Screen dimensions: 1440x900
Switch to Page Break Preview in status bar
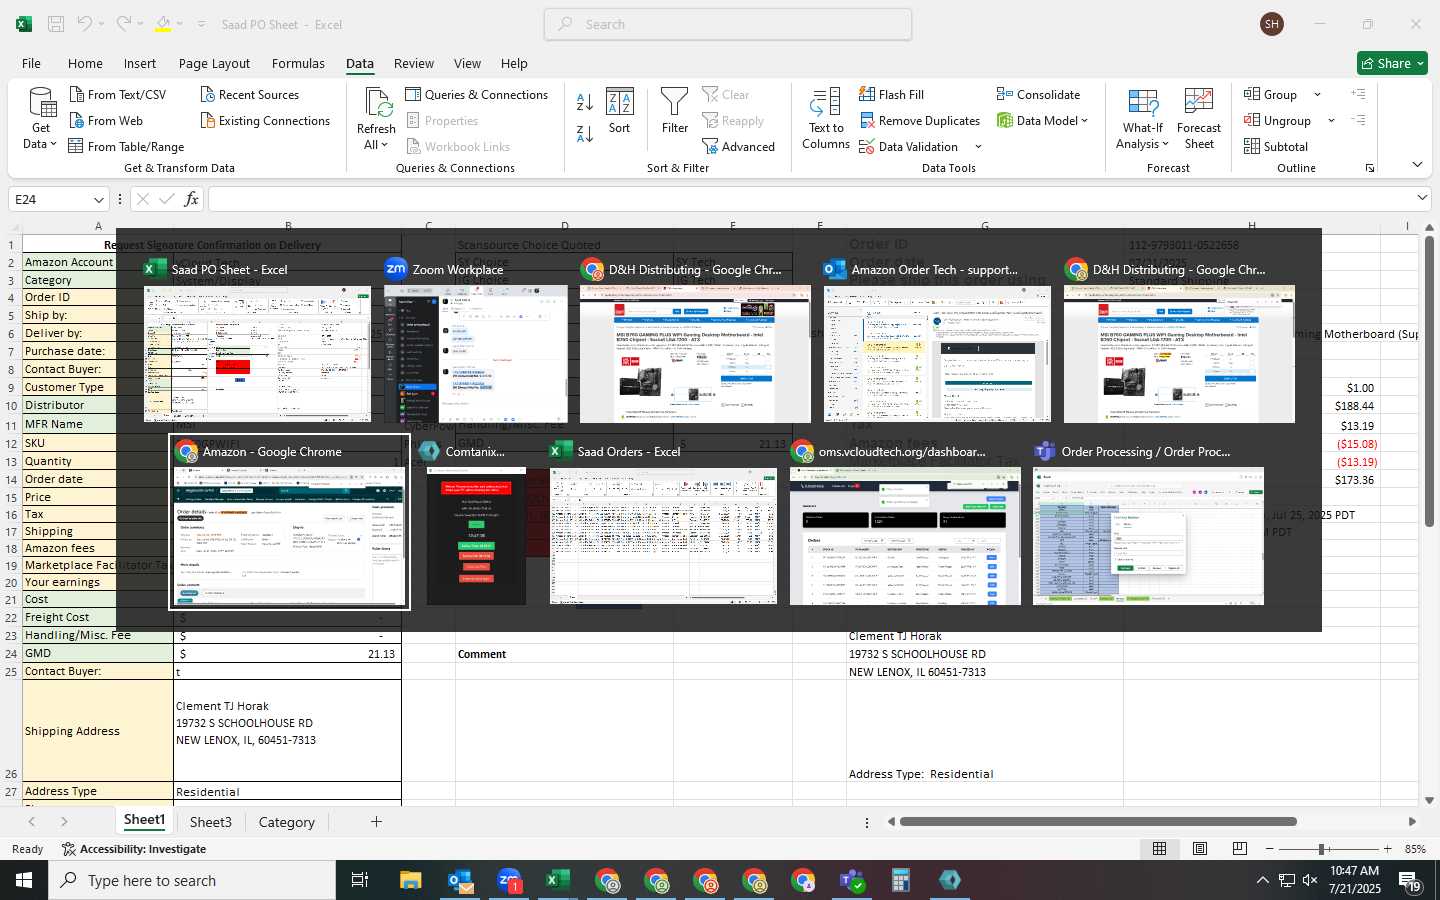point(1240,849)
